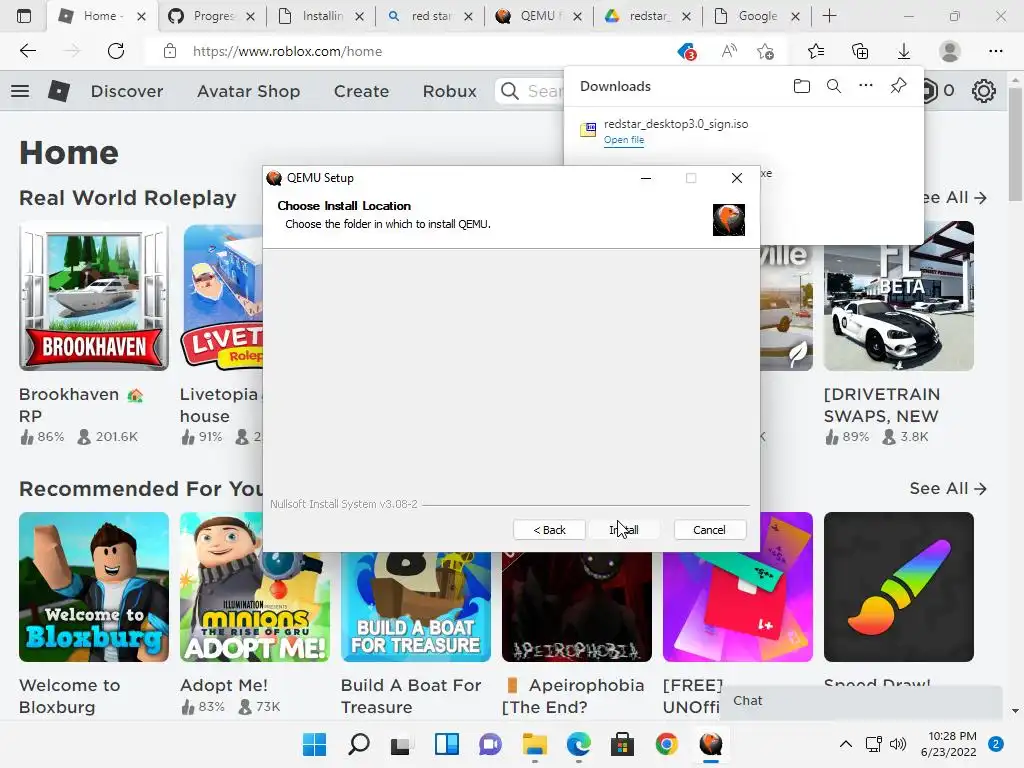View site information lock icon
1024x768 pixels.
click(170, 51)
